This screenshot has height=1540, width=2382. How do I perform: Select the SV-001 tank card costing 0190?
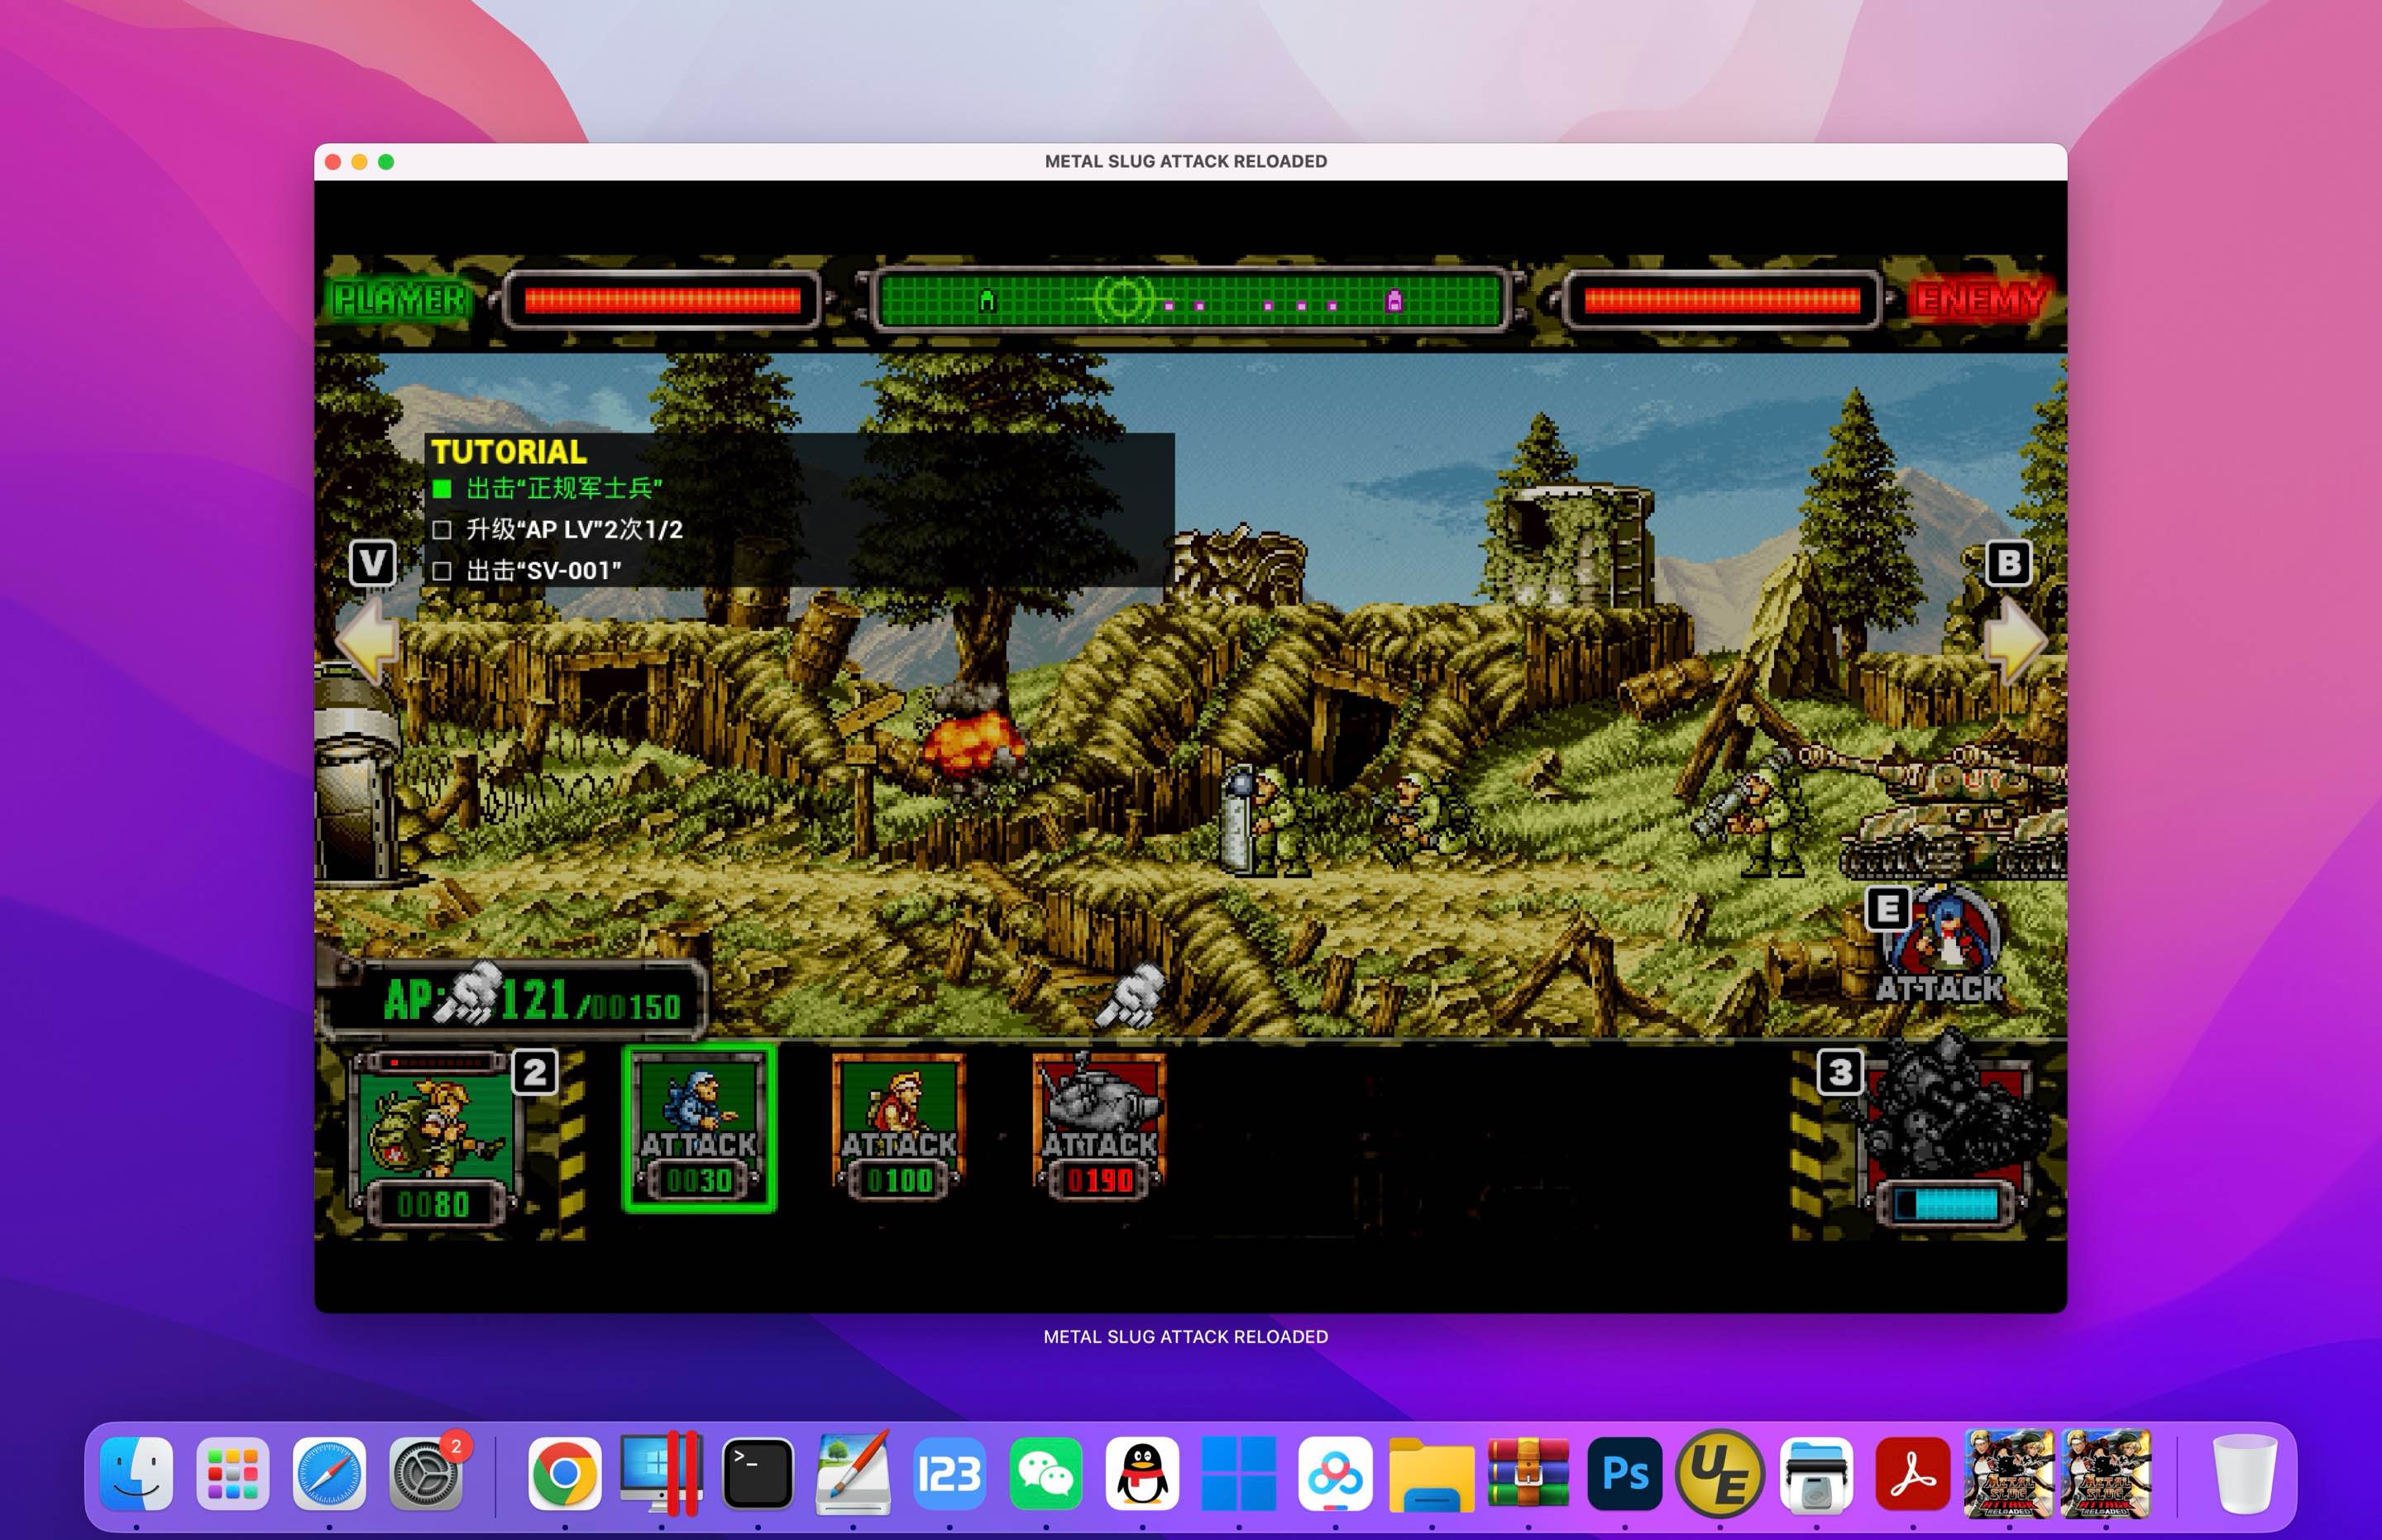point(1099,1126)
